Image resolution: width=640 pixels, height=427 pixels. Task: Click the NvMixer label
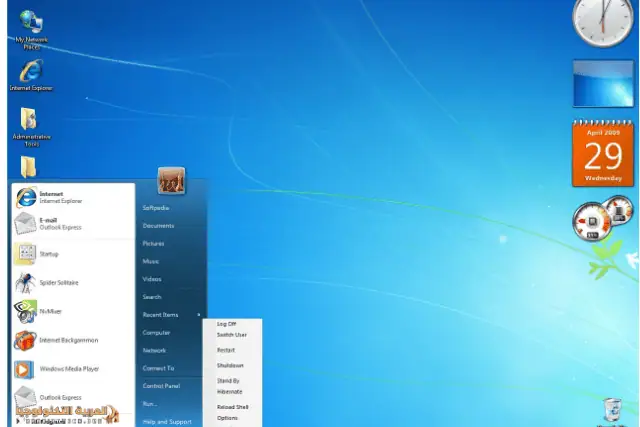(51, 311)
